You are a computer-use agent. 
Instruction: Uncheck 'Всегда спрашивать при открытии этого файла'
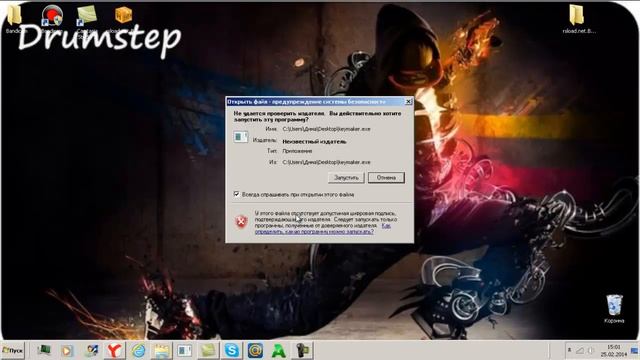(236, 194)
